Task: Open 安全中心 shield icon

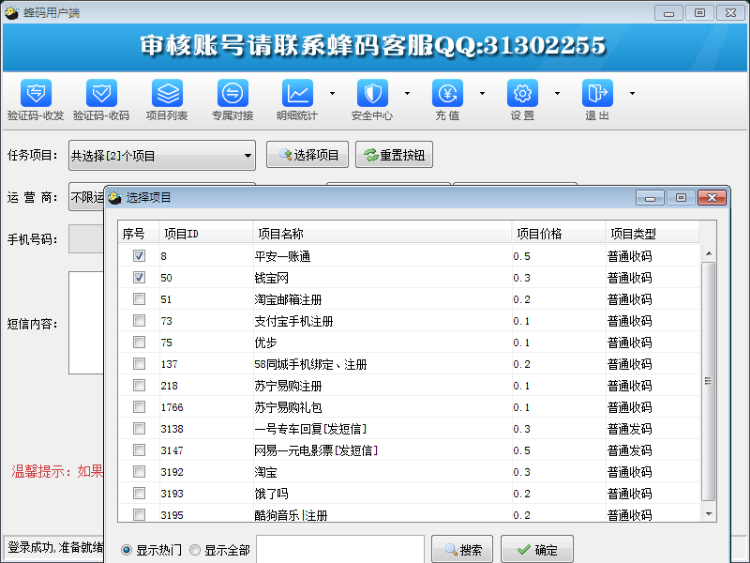Action: pyautogui.click(x=373, y=93)
